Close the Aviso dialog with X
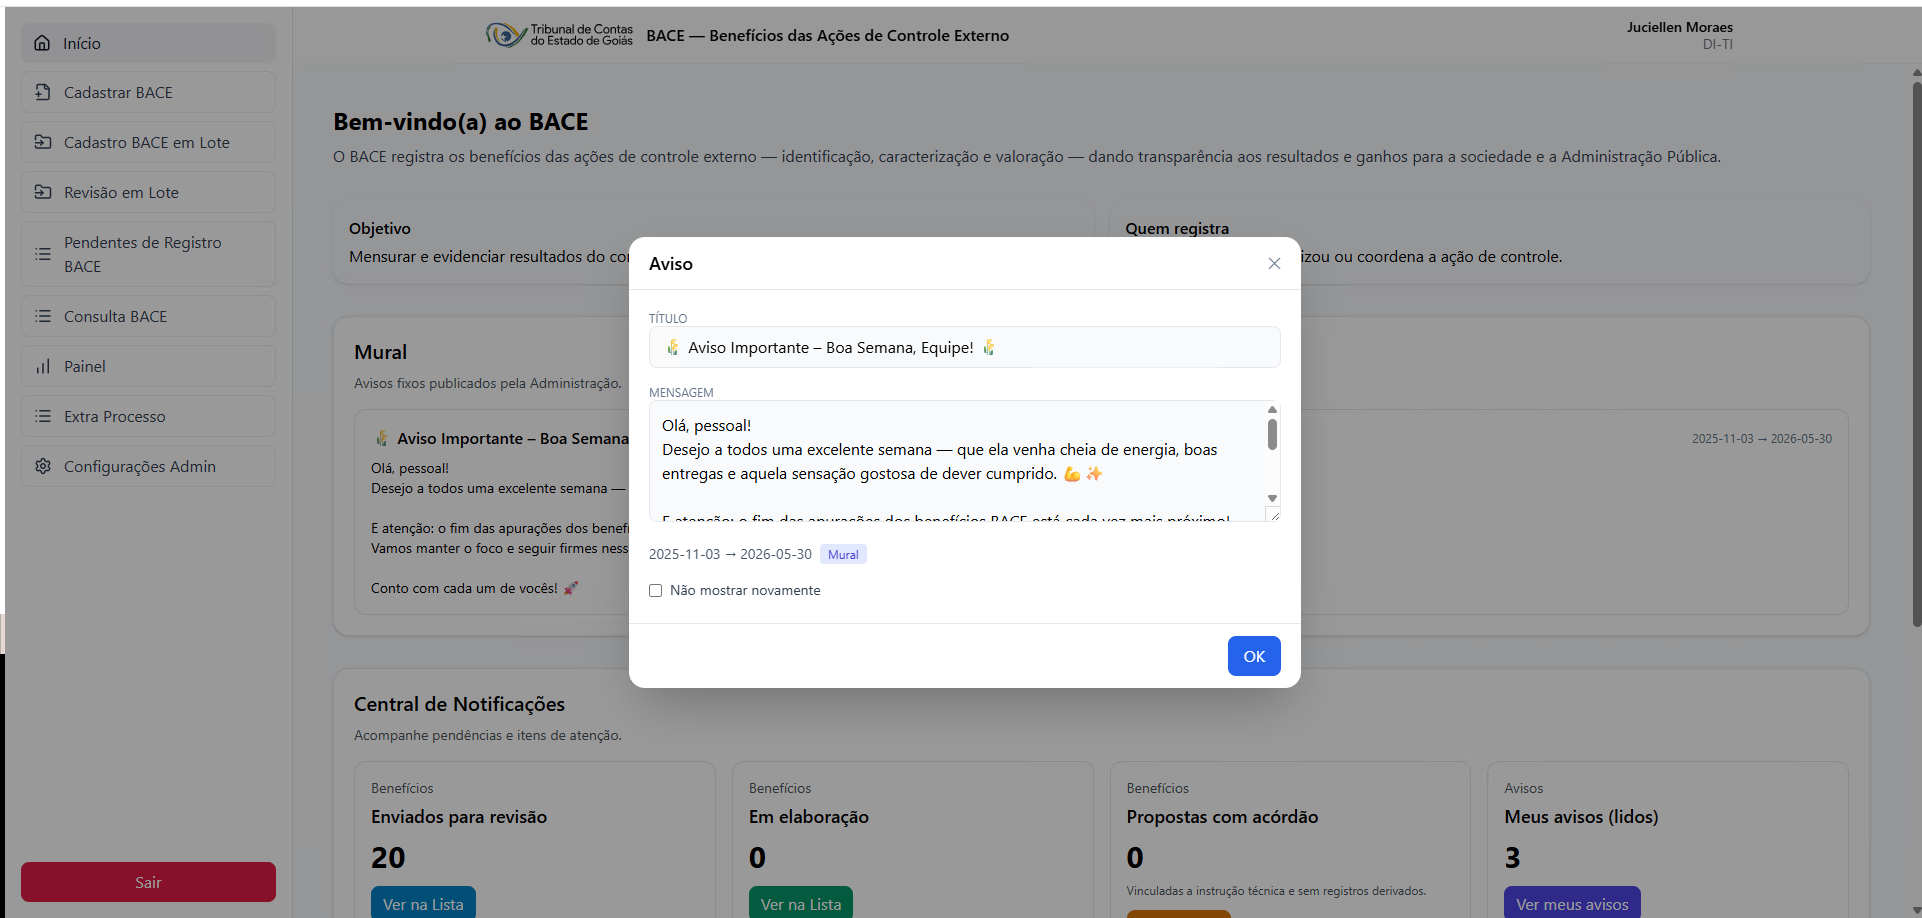Viewport: 1922px width, 918px height. [x=1274, y=264]
